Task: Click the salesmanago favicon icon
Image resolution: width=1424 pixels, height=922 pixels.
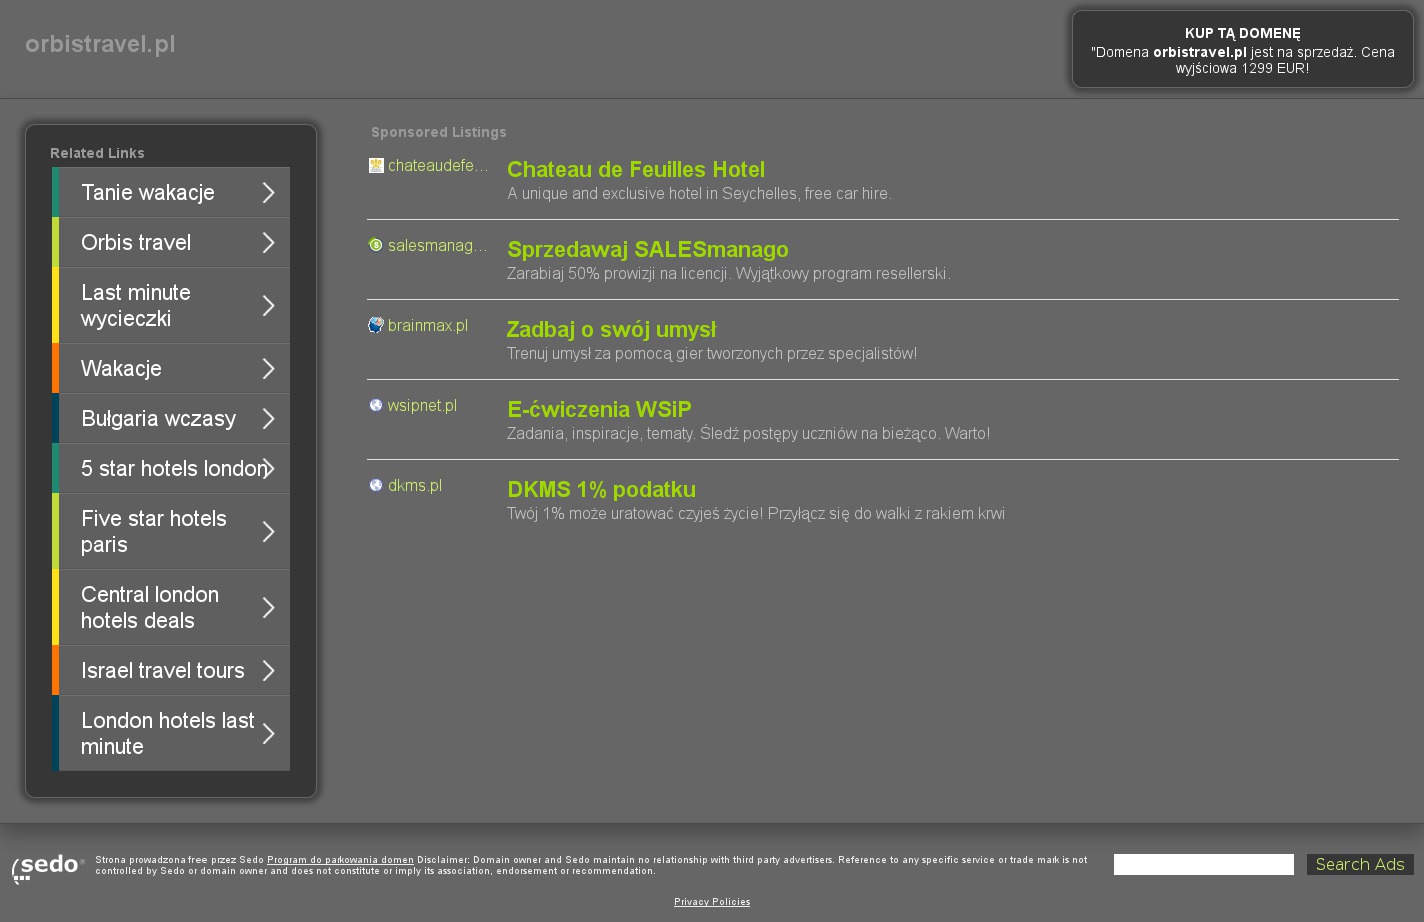Action: 376,245
